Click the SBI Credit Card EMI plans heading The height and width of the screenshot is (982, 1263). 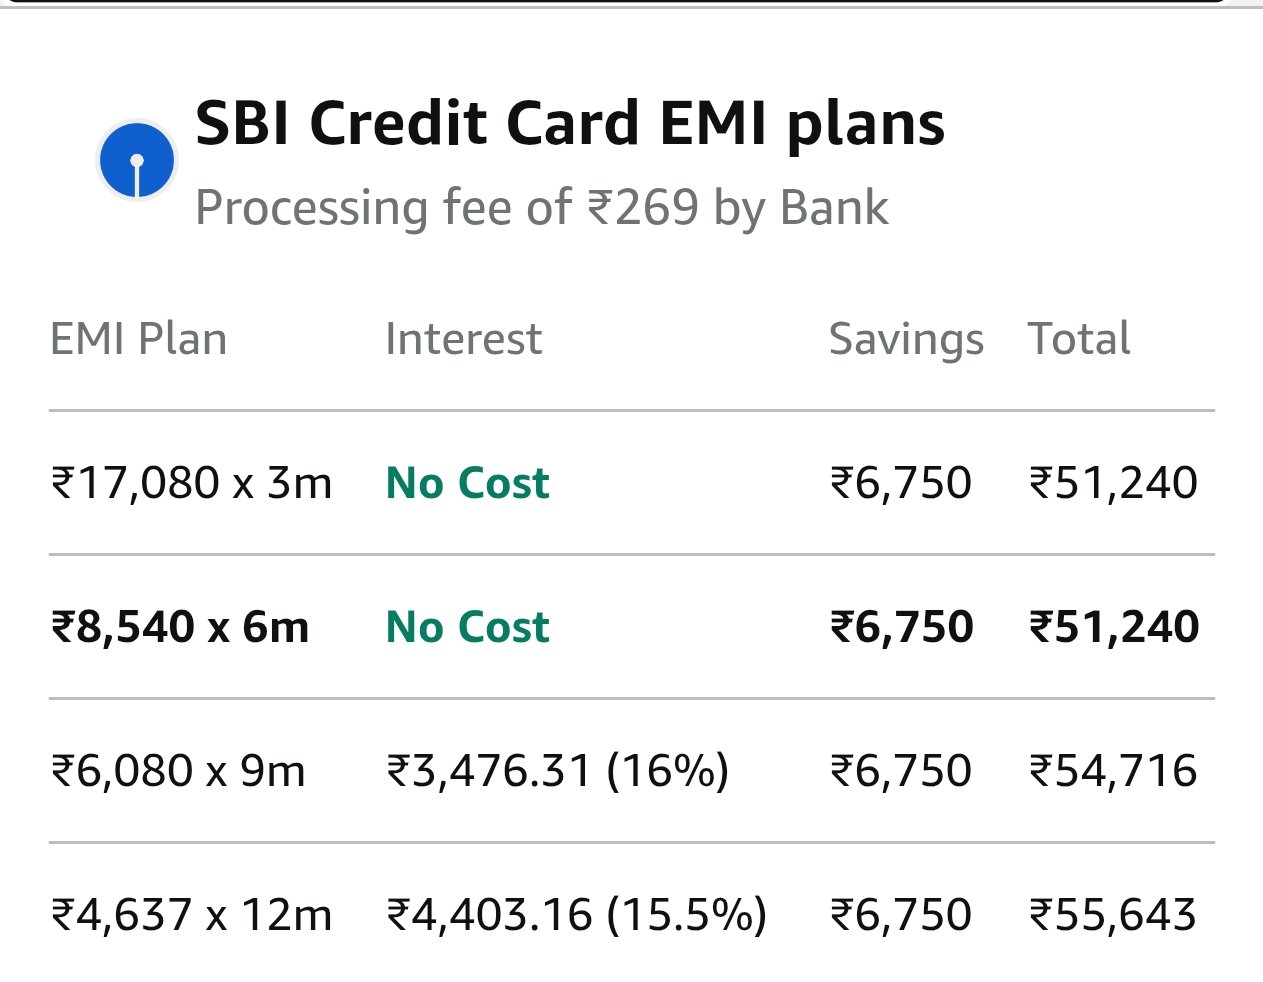pos(569,124)
